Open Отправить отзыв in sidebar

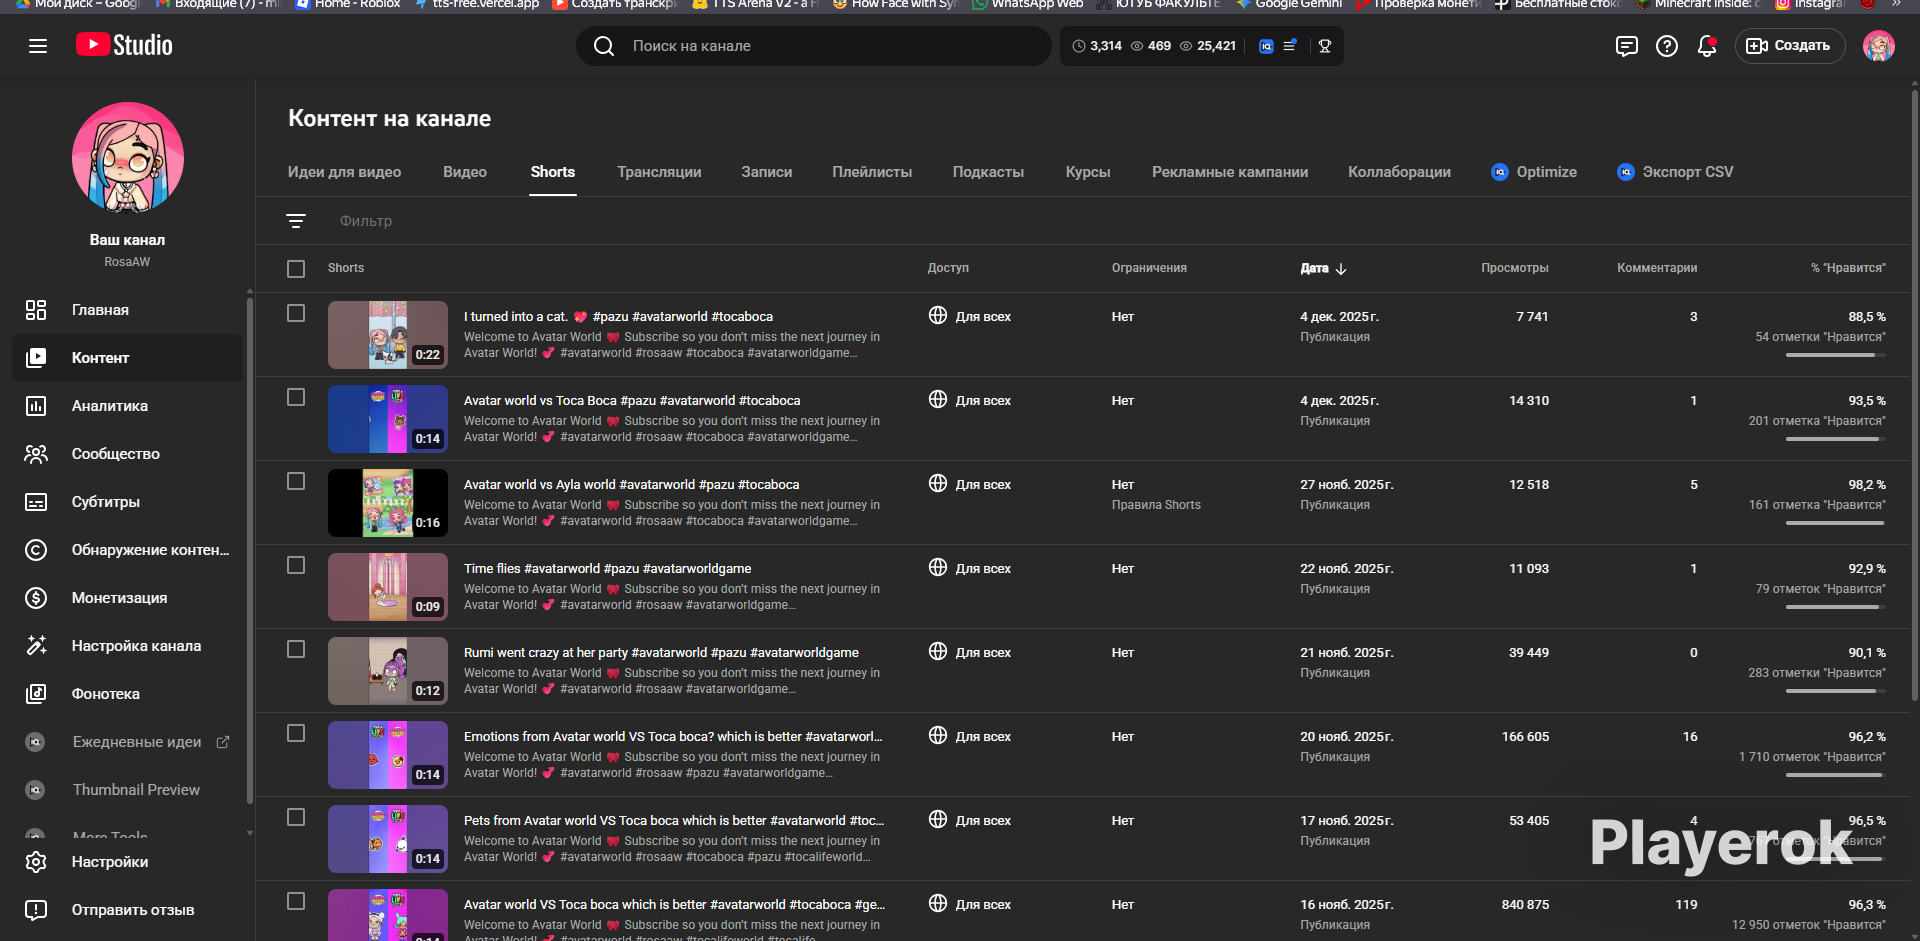[127, 910]
